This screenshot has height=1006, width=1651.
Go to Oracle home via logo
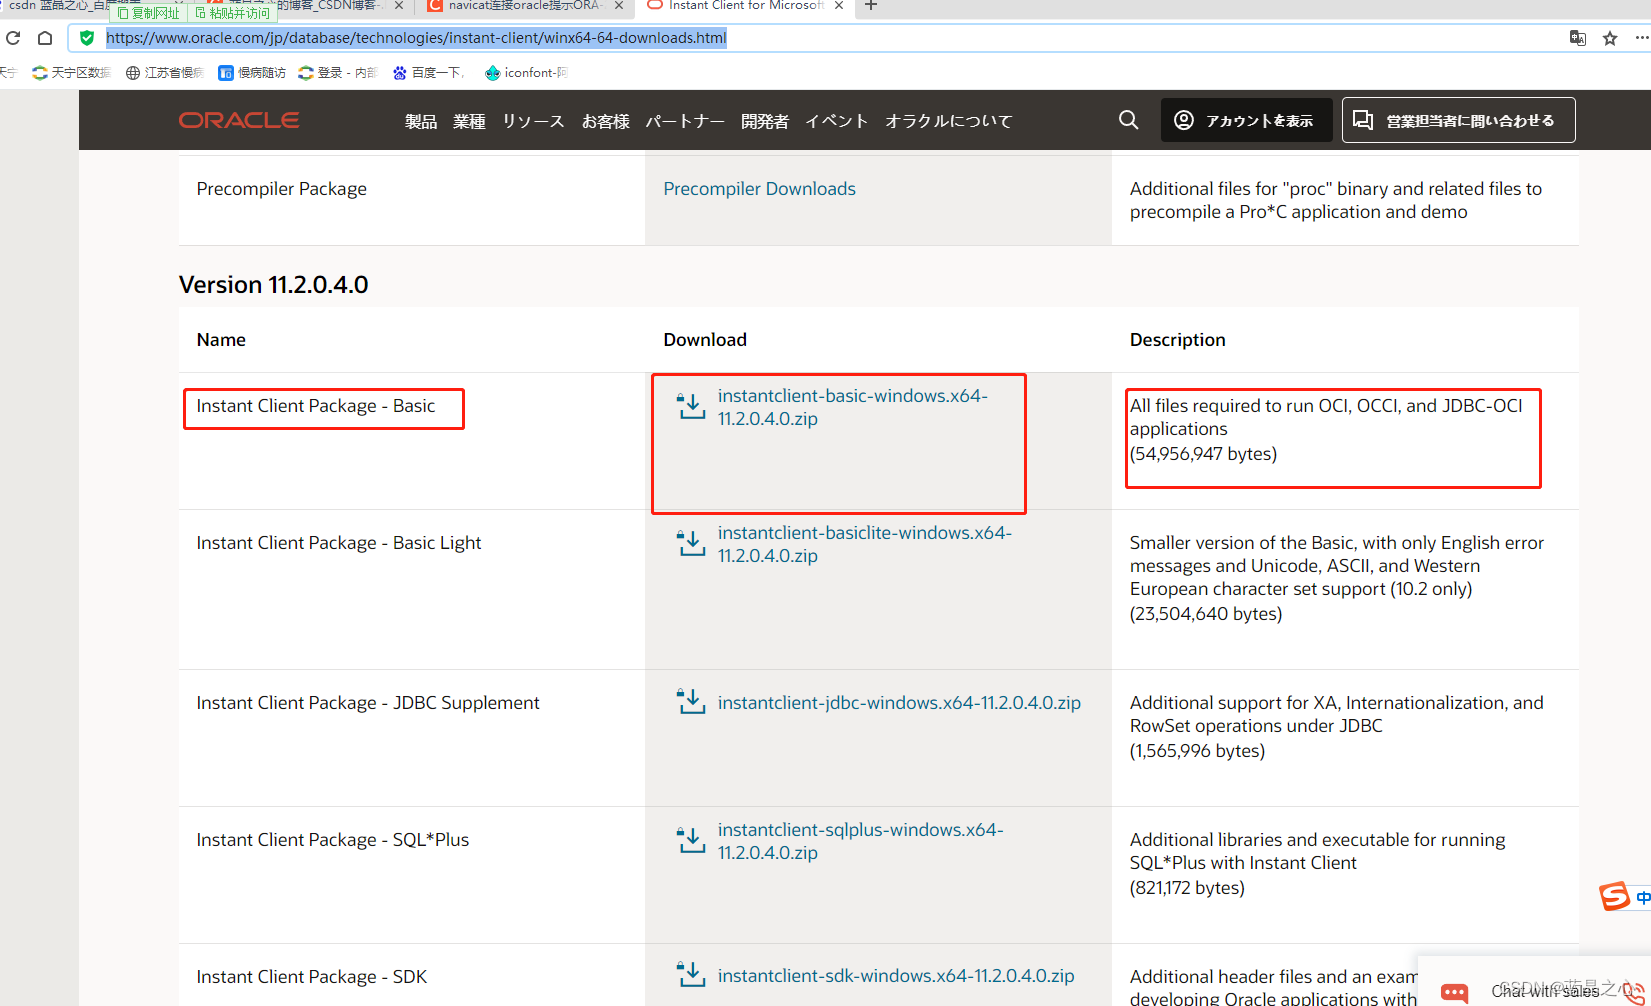[239, 120]
